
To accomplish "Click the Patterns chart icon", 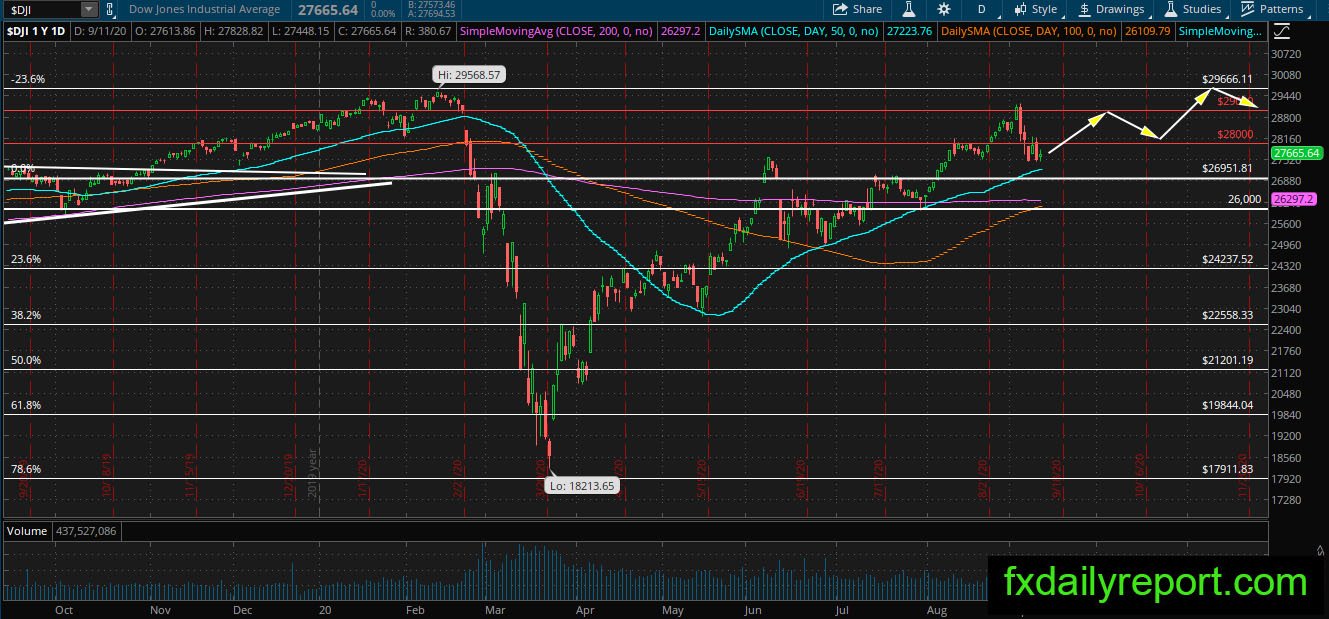I will tap(1248, 9).
